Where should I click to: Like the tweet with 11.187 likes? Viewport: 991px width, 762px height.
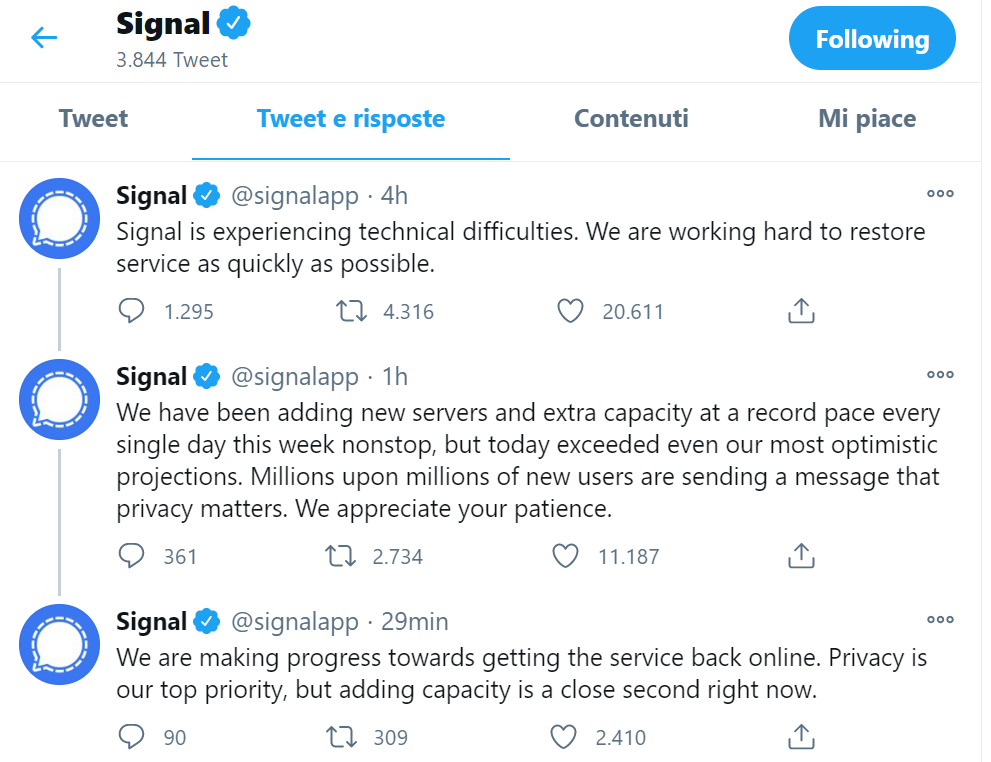[566, 556]
